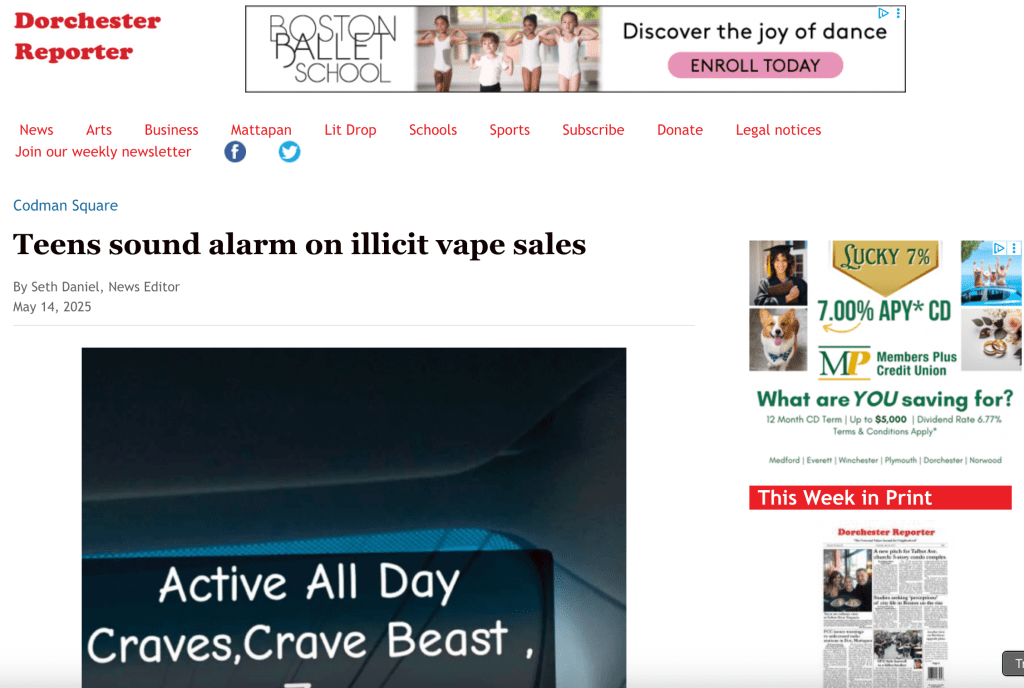Click AdChoices icon on credit union ad

point(999,248)
